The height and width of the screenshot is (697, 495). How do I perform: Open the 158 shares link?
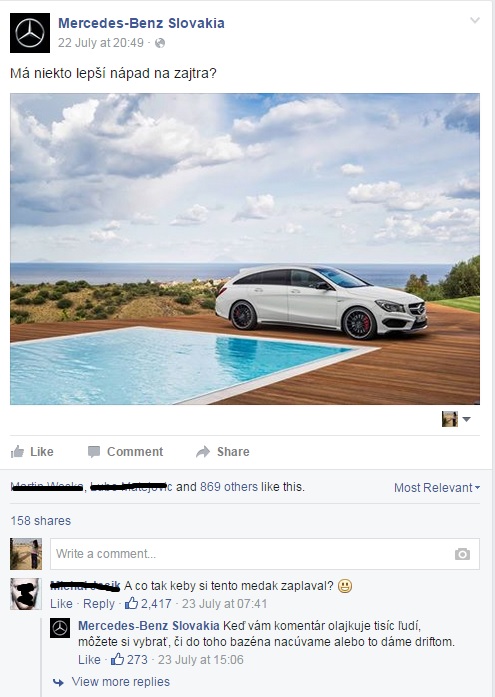pyautogui.click(x=40, y=521)
